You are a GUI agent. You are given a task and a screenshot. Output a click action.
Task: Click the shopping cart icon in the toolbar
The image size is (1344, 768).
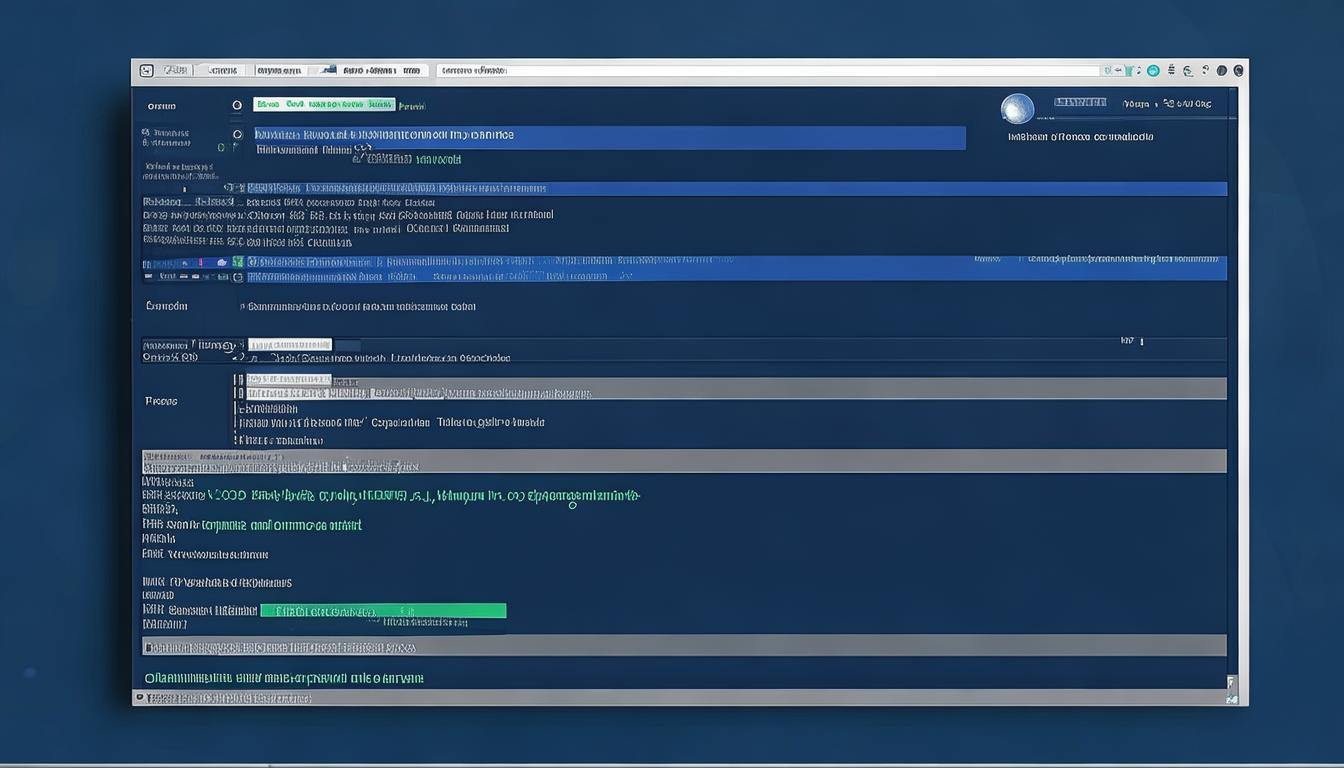[1129, 71]
